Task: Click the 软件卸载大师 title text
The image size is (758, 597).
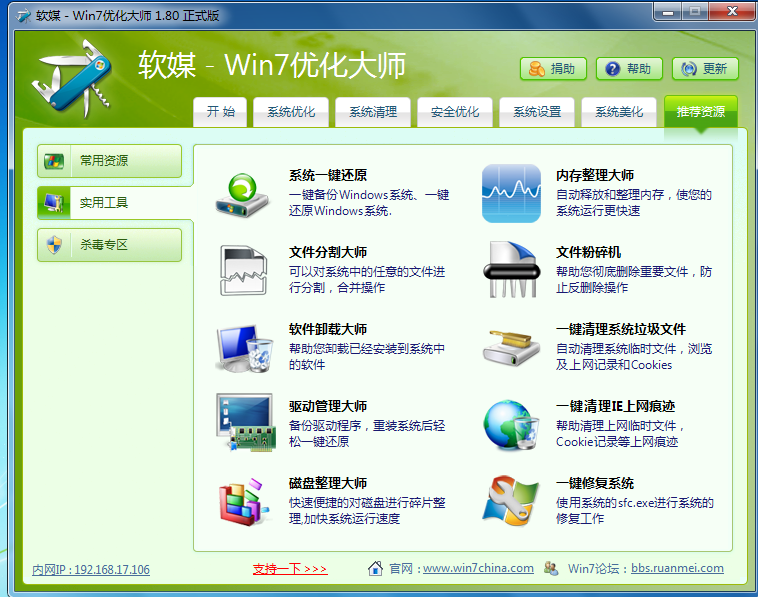Action: 328,329
